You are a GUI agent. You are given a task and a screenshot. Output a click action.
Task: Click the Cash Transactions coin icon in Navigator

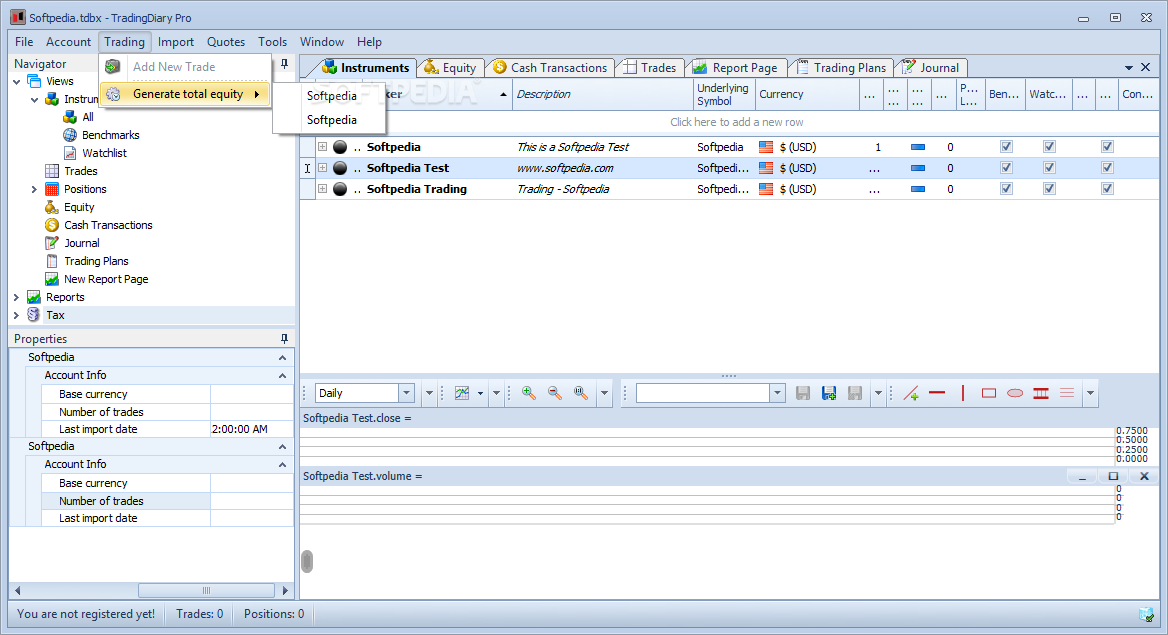52,225
